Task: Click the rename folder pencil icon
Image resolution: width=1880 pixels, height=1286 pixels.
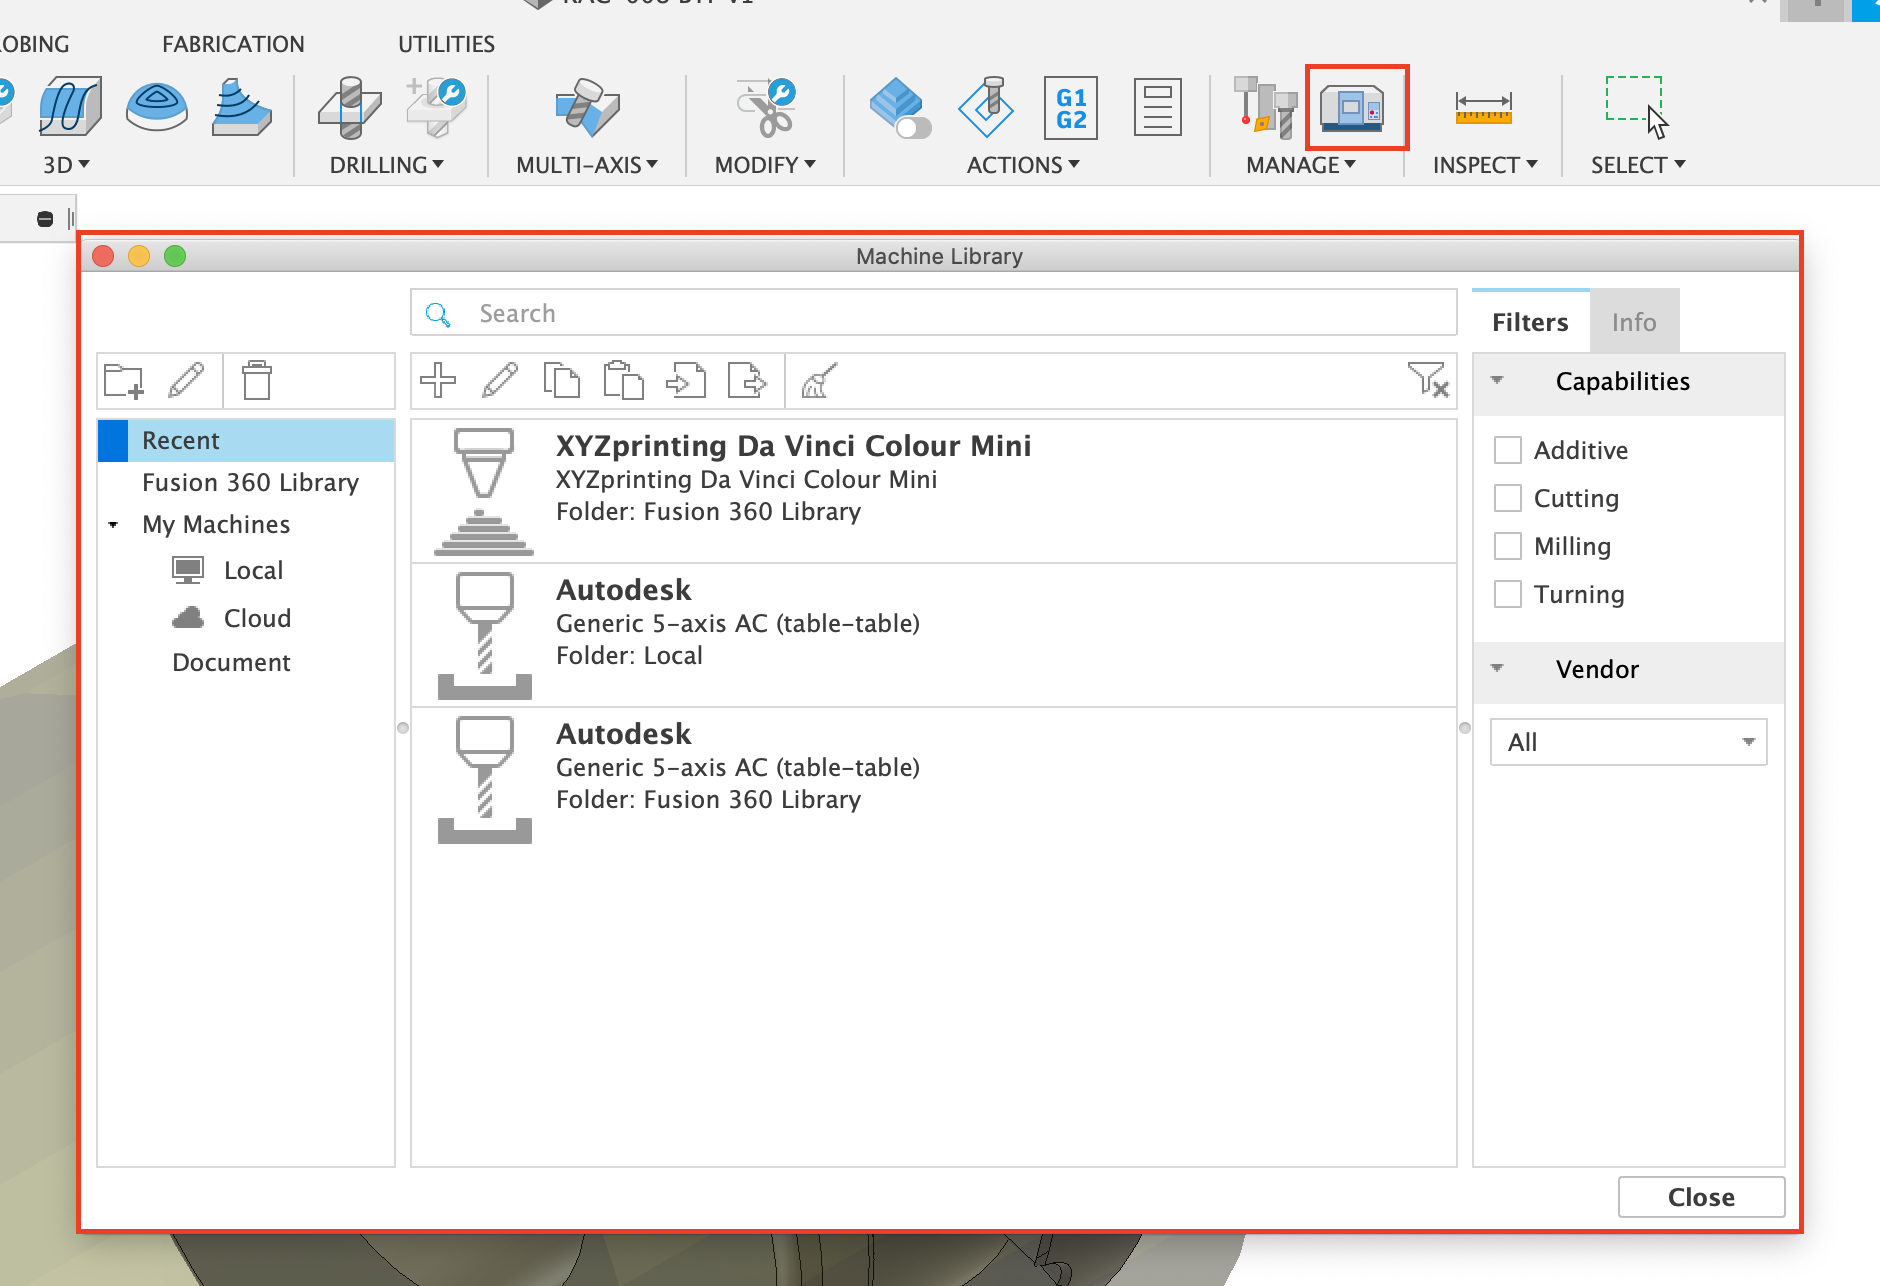Action: click(187, 381)
